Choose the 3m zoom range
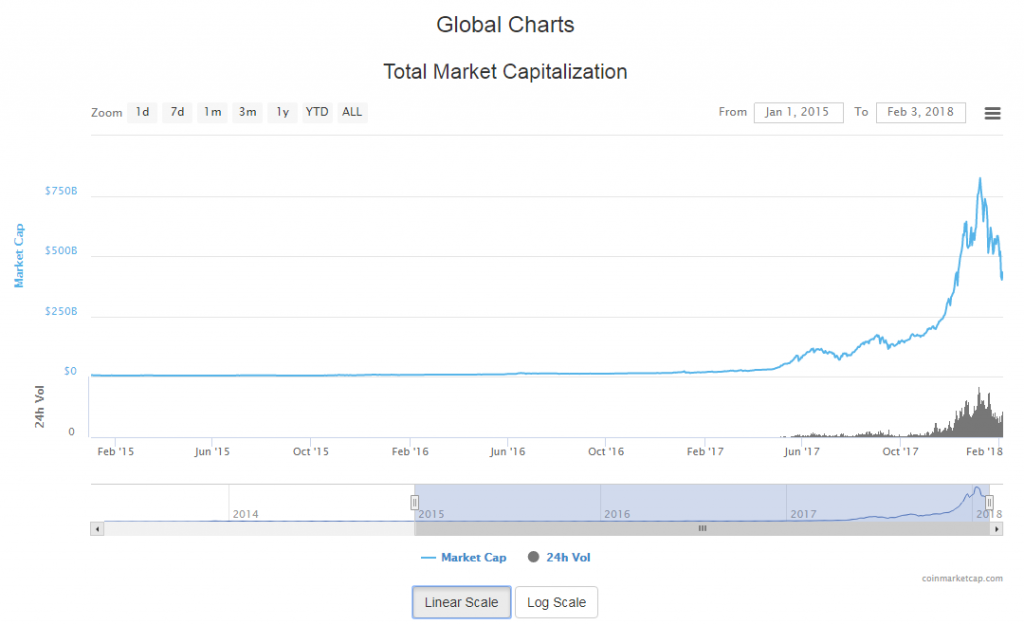 tap(247, 112)
